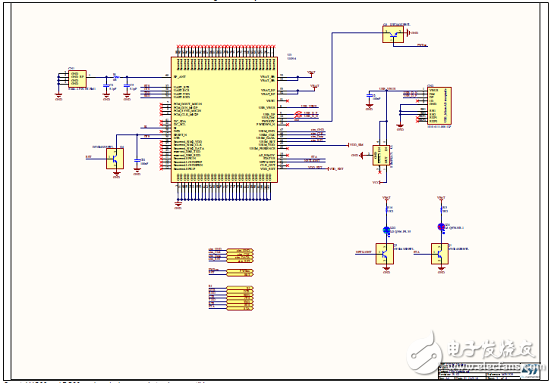554x383 pixels.
Task: Click the ST logo in the title block
Action: [530, 370]
